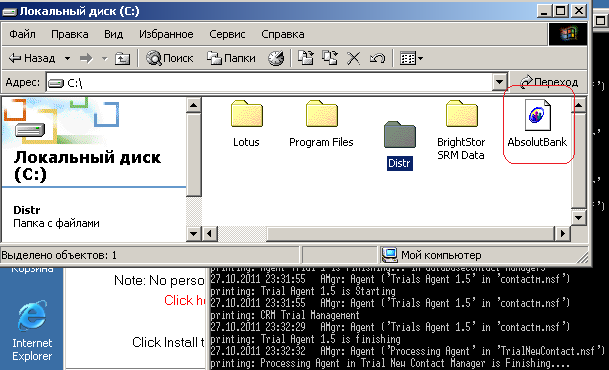Expand the address bar dropdown
This screenshot has width=609, height=370.
coord(499,82)
